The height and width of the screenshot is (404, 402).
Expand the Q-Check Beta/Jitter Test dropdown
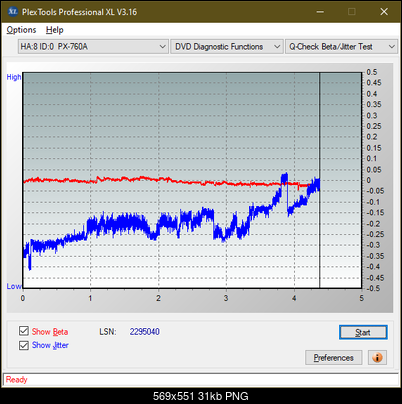point(341,47)
